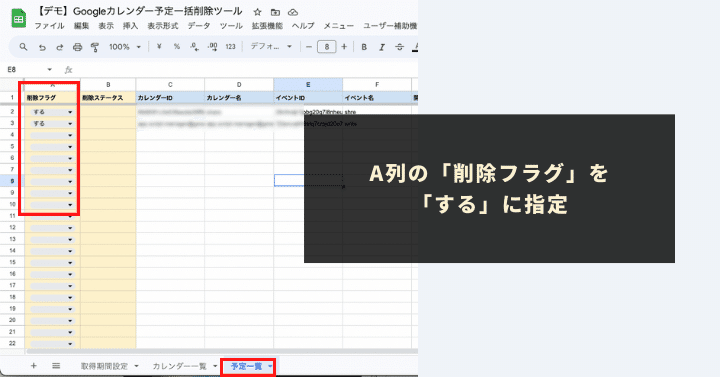Open the メニュー custom menu
This screenshot has width=720, height=377.
338,26
